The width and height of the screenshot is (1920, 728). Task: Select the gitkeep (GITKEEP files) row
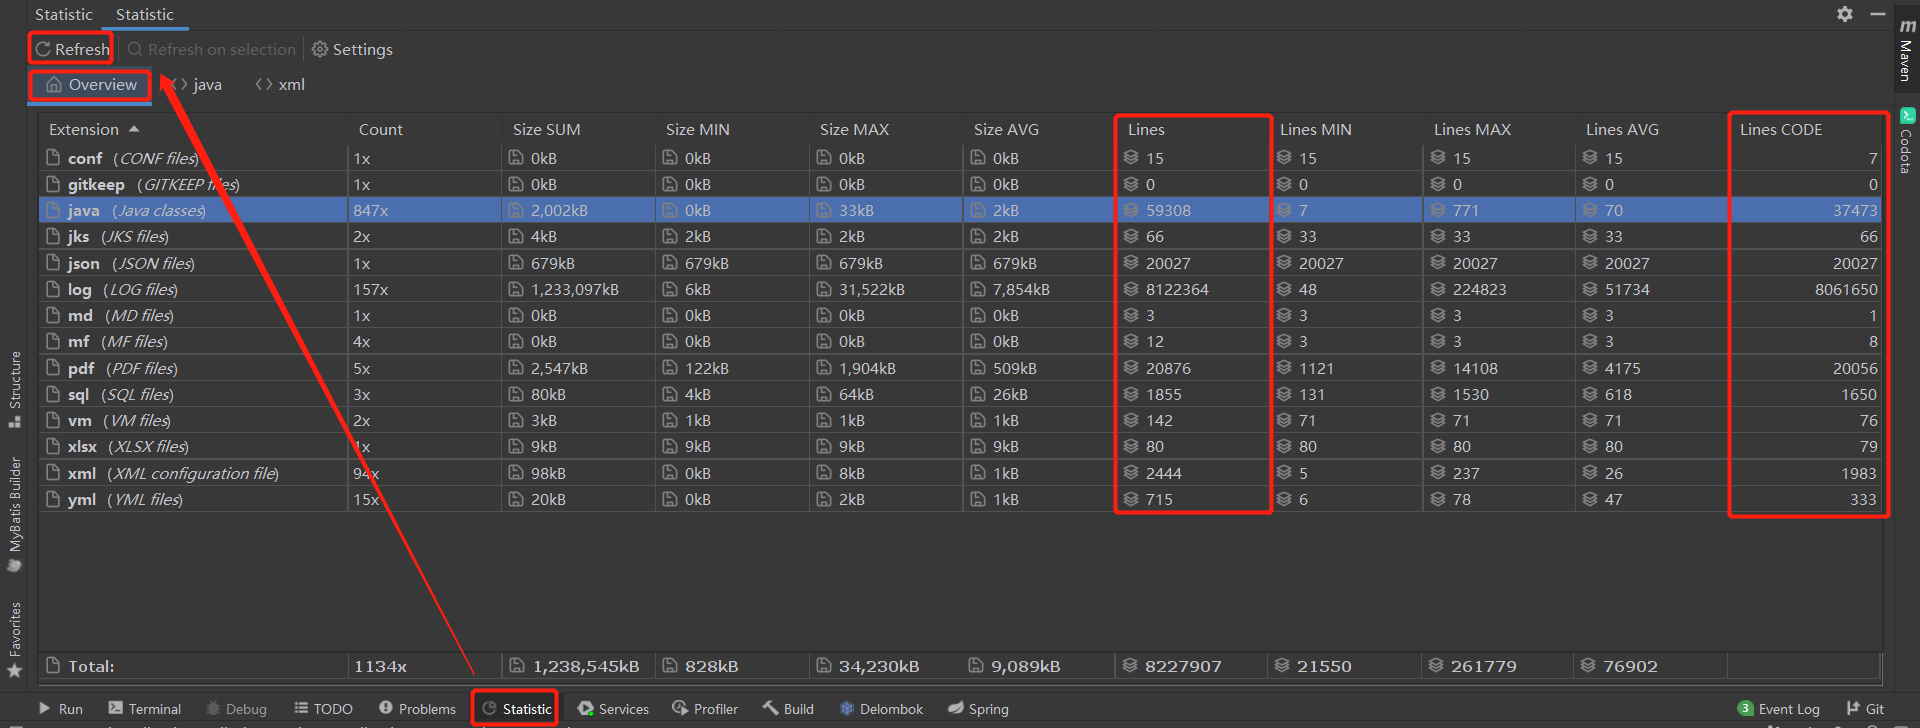[960, 184]
